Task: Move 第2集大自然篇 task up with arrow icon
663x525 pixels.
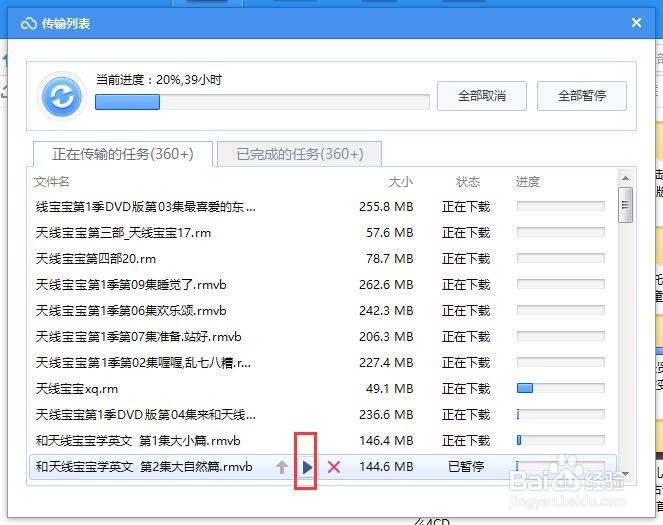Action: (x=282, y=467)
